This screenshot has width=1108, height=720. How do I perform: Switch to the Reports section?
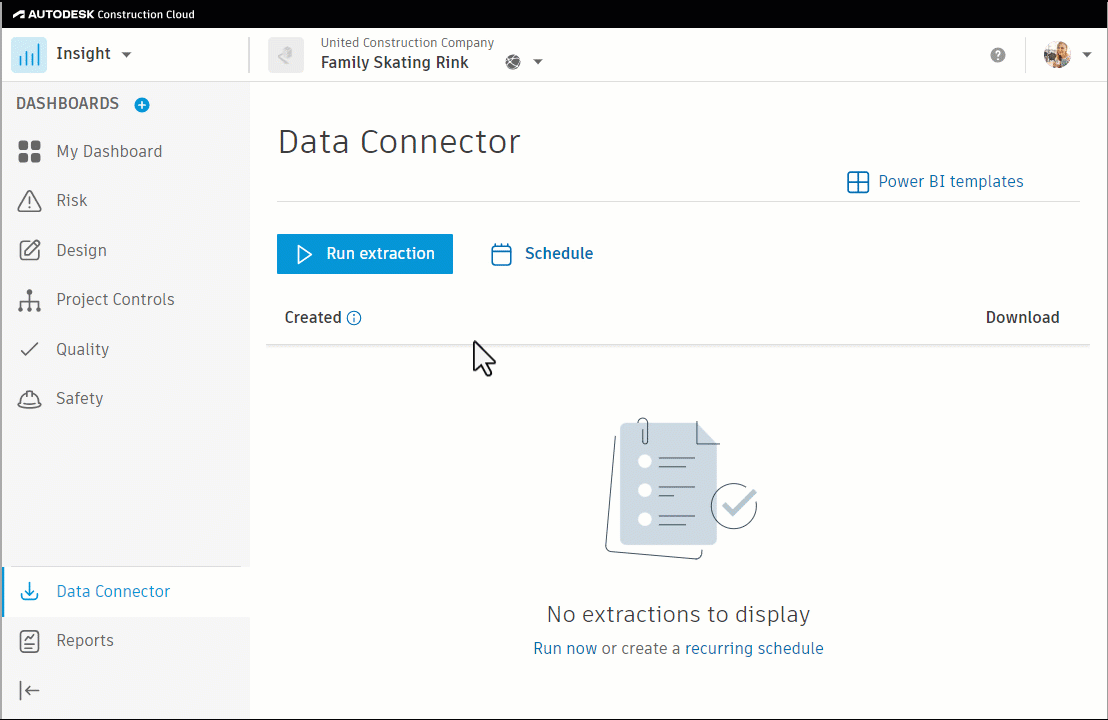pyautogui.click(x=85, y=640)
